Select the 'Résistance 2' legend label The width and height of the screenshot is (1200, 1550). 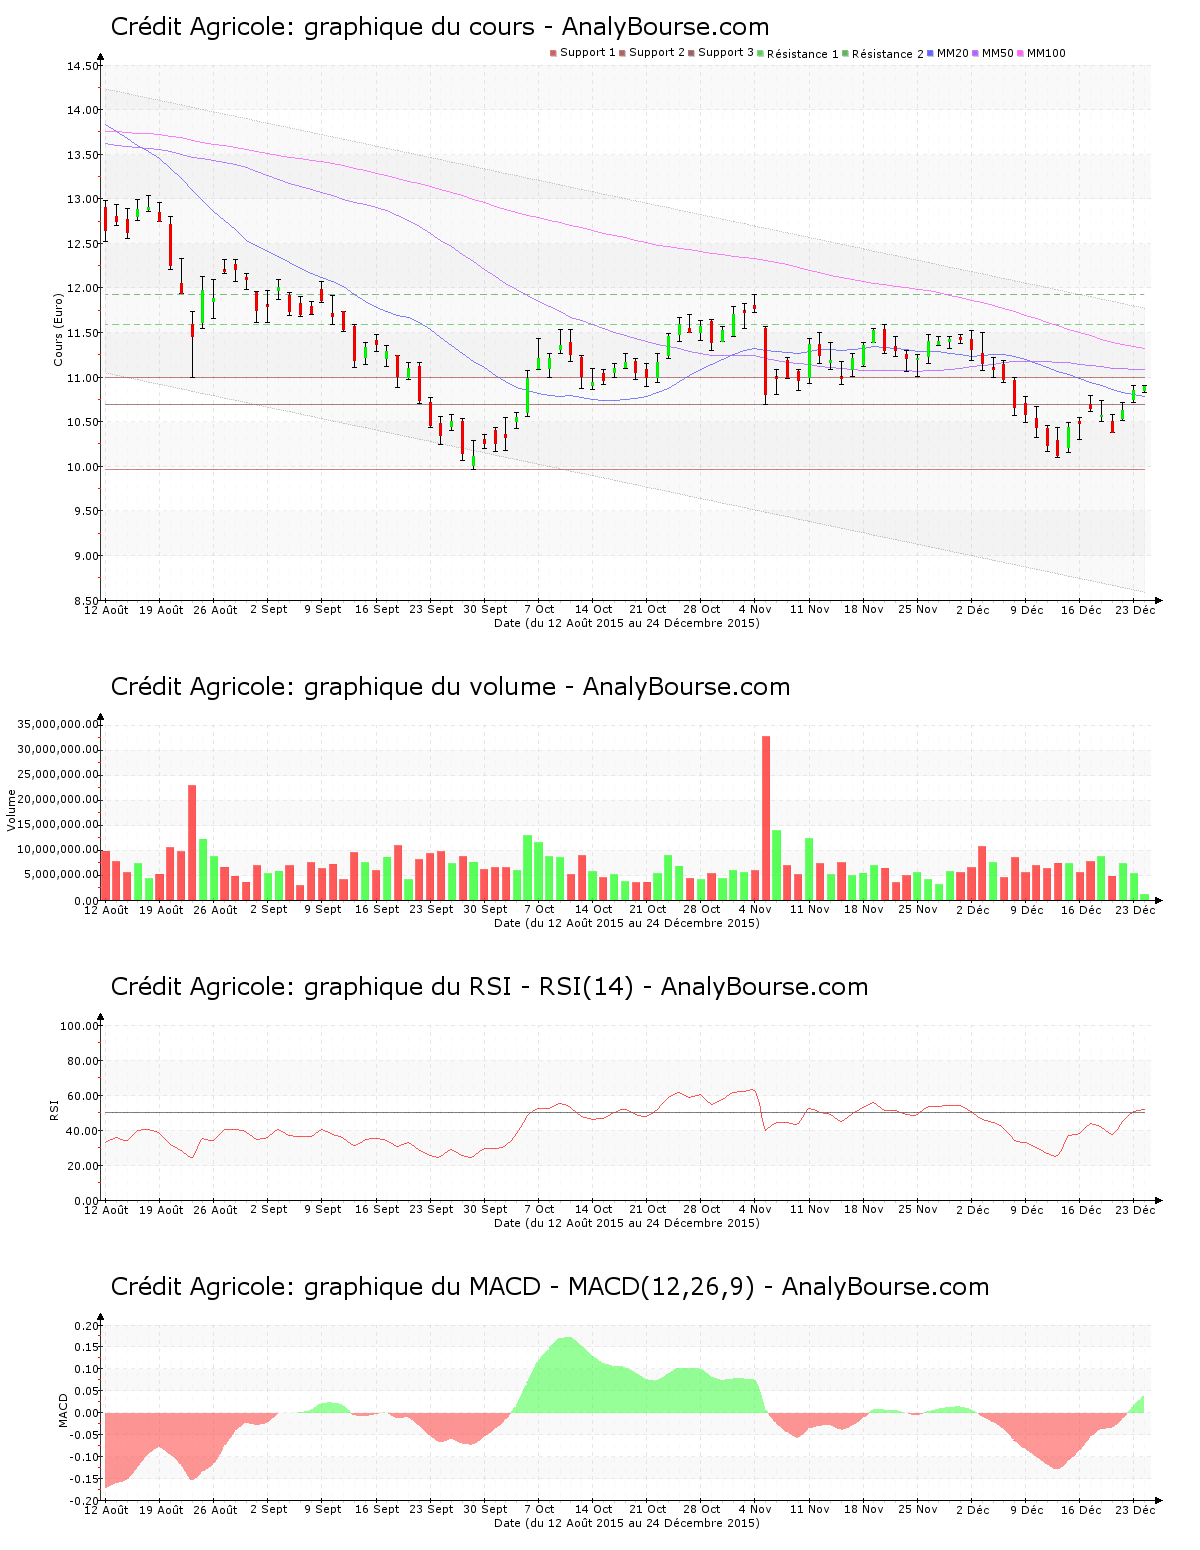pos(888,54)
